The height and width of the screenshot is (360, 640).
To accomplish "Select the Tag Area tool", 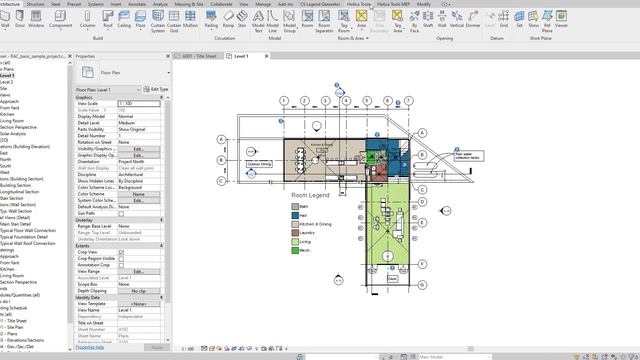I will (397, 21).
